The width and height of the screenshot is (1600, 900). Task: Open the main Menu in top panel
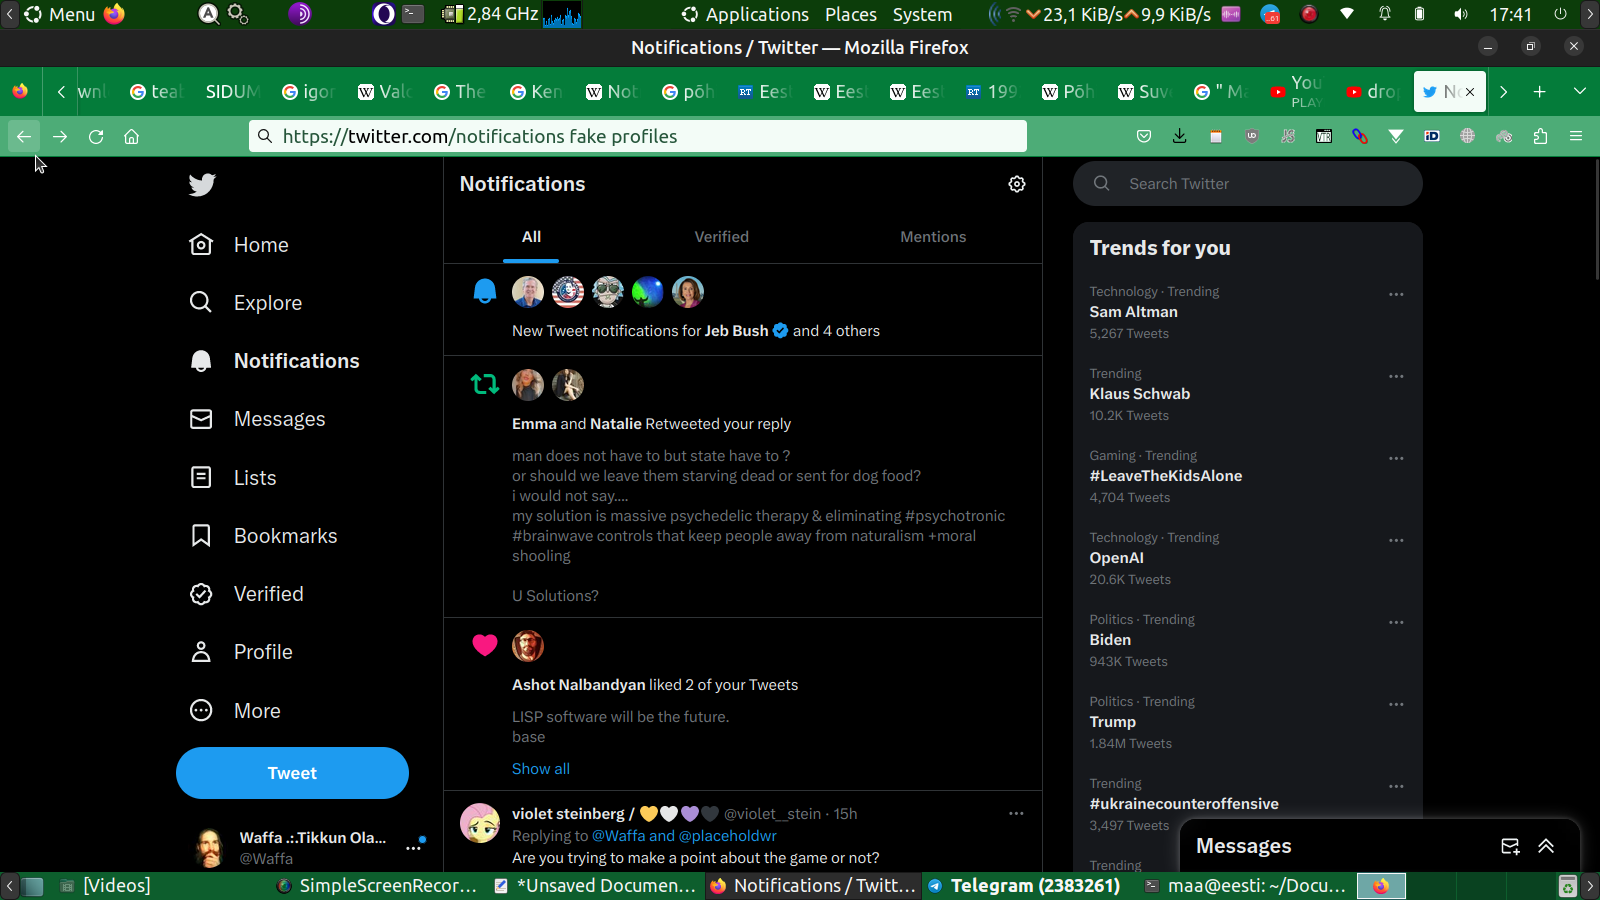(60, 14)
